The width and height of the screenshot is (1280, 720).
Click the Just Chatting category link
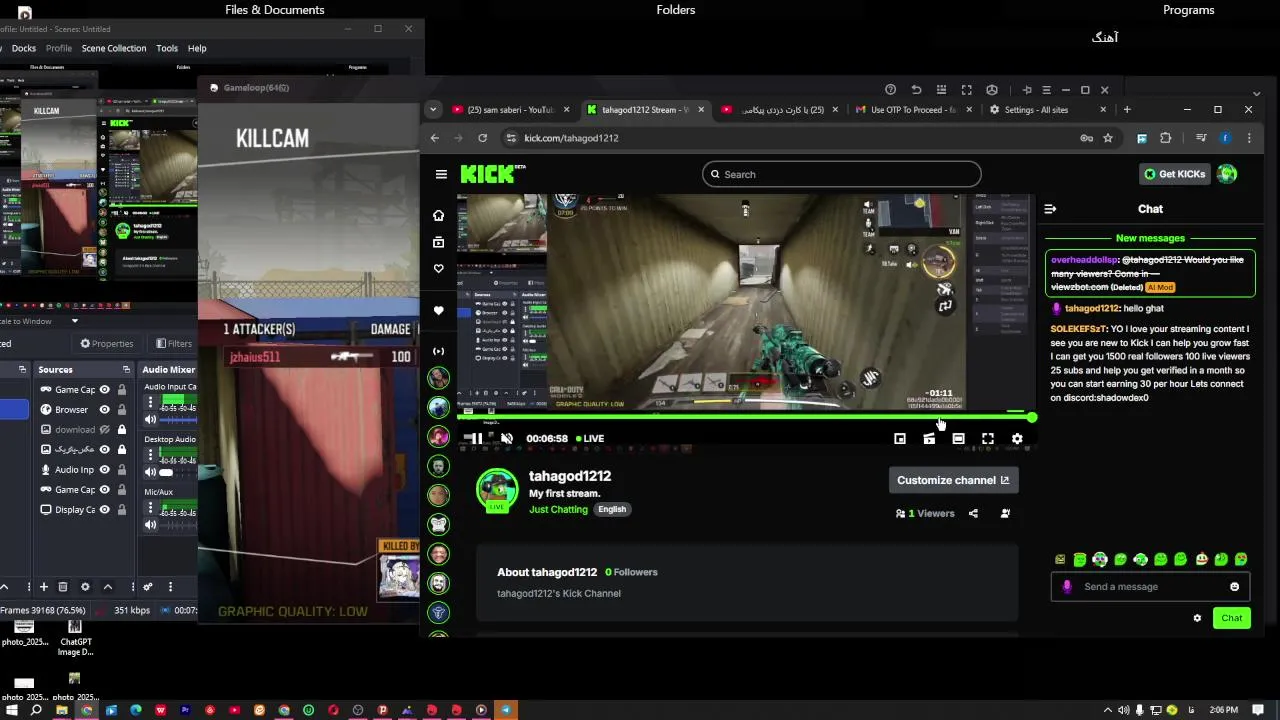(x=558, y=509)
